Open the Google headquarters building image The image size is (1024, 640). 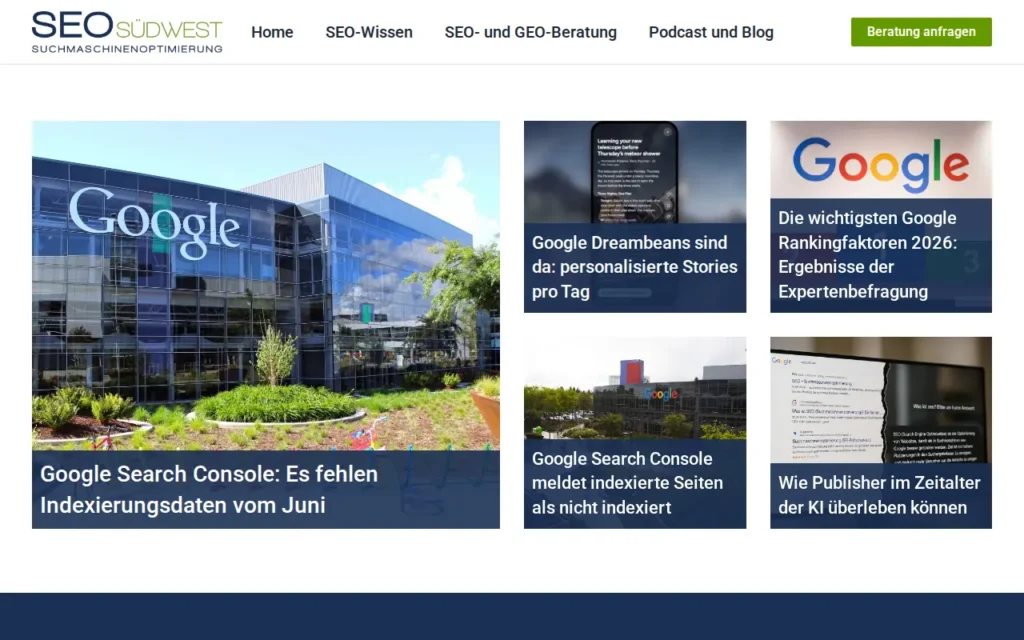266,285
